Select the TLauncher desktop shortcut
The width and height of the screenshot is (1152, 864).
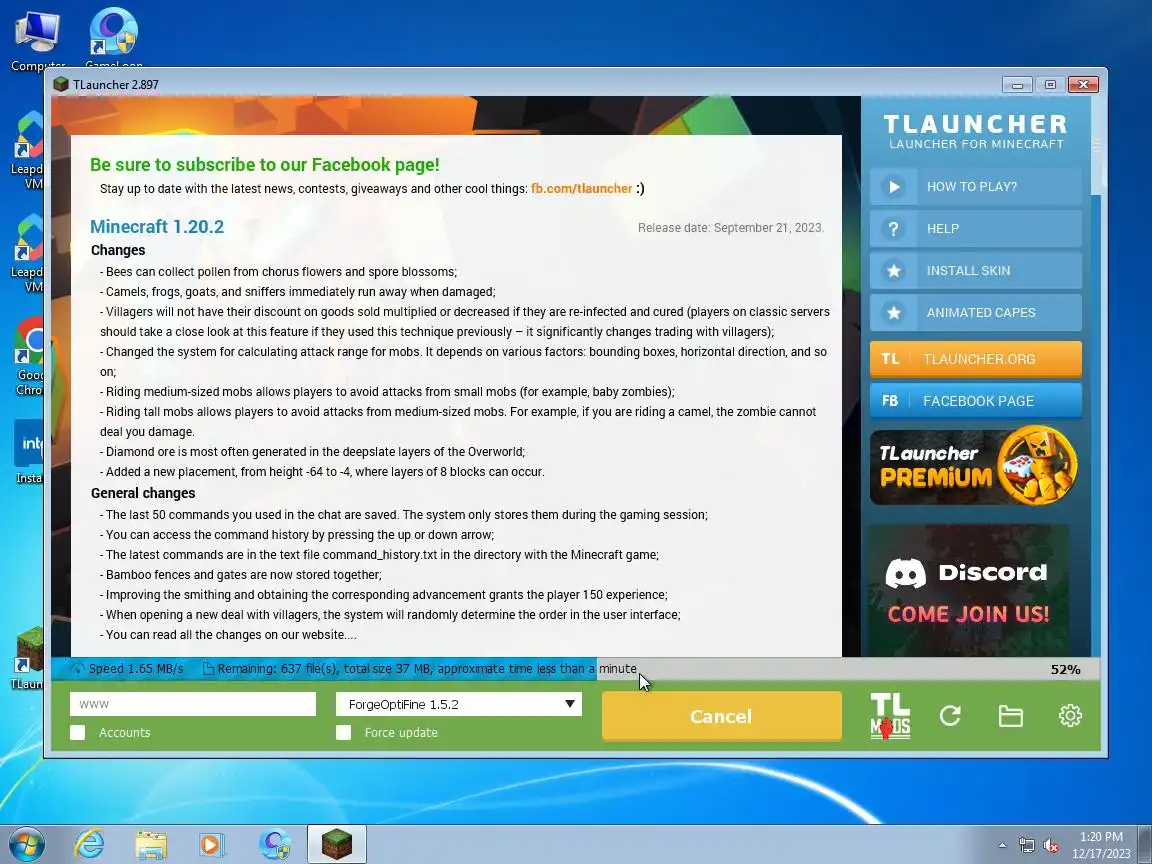click(28, 658)
